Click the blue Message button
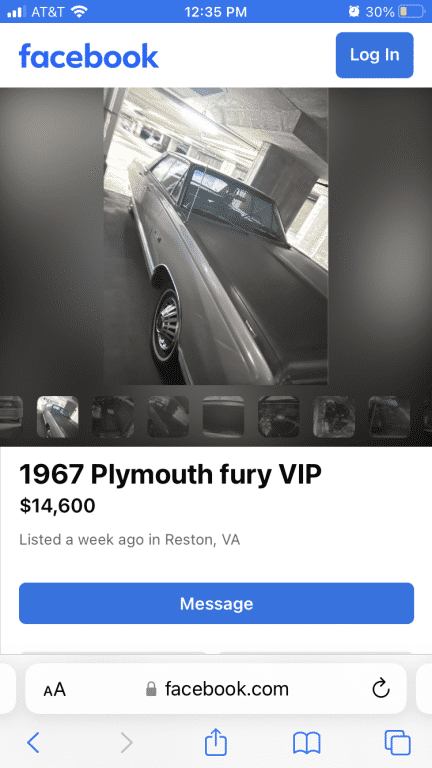Image resolution: width=432 pixels, height=768 pixels. click(216, 603)
